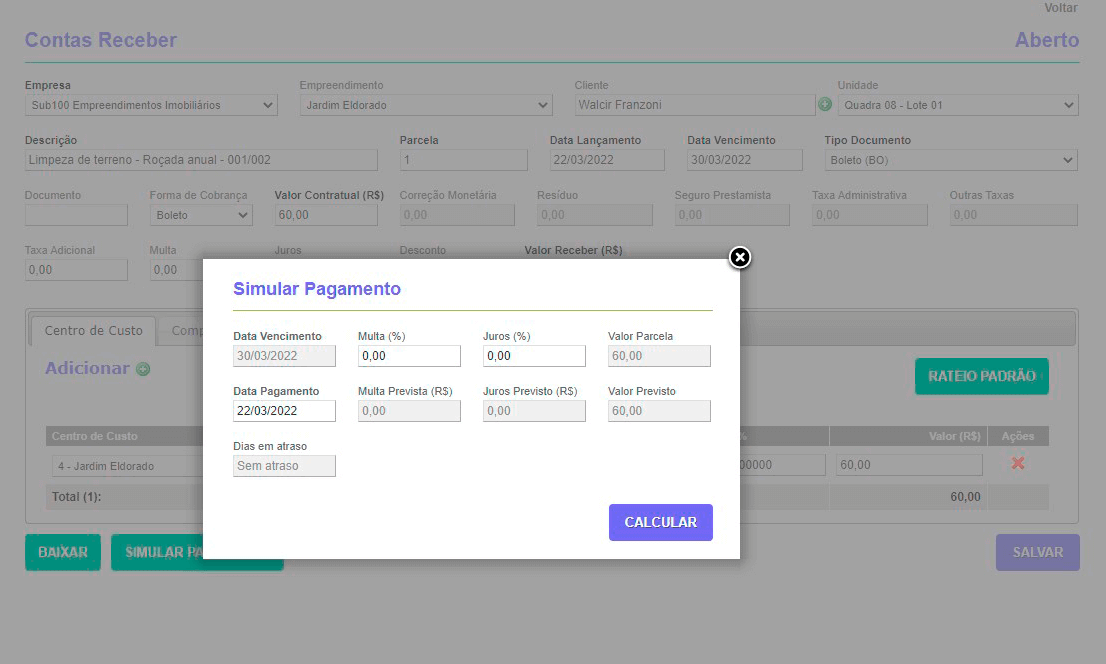The width and height of the screenshot is (1106, 664).
Task: Click the BAIXAR button
Action: coord(63,552)
